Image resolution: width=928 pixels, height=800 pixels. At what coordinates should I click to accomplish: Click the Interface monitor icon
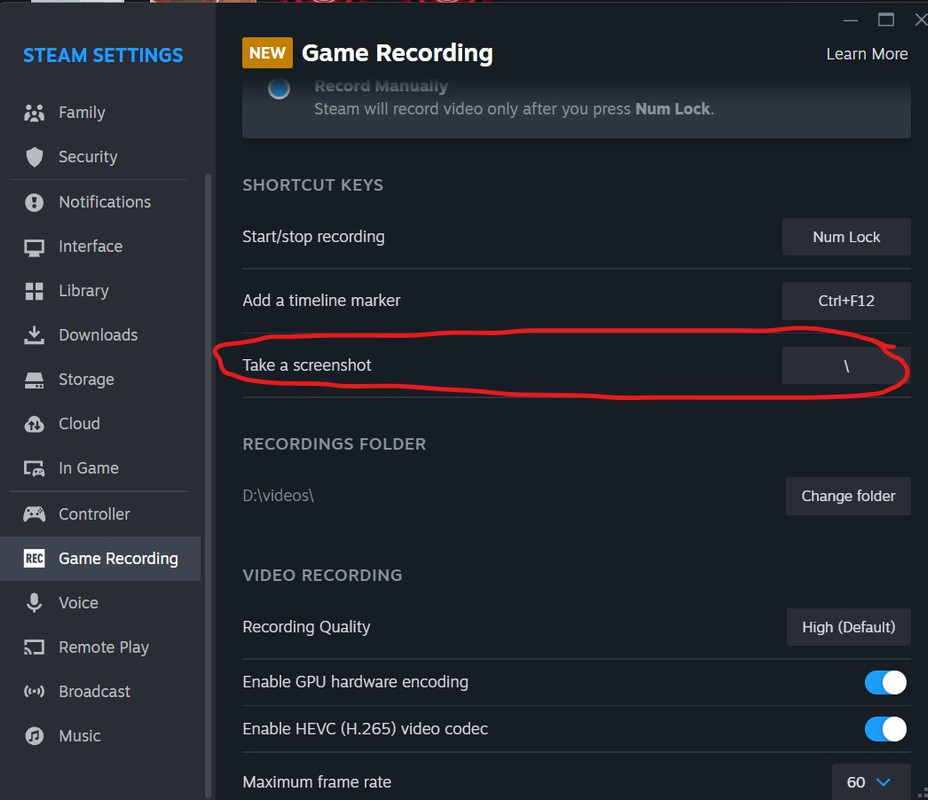34,247
